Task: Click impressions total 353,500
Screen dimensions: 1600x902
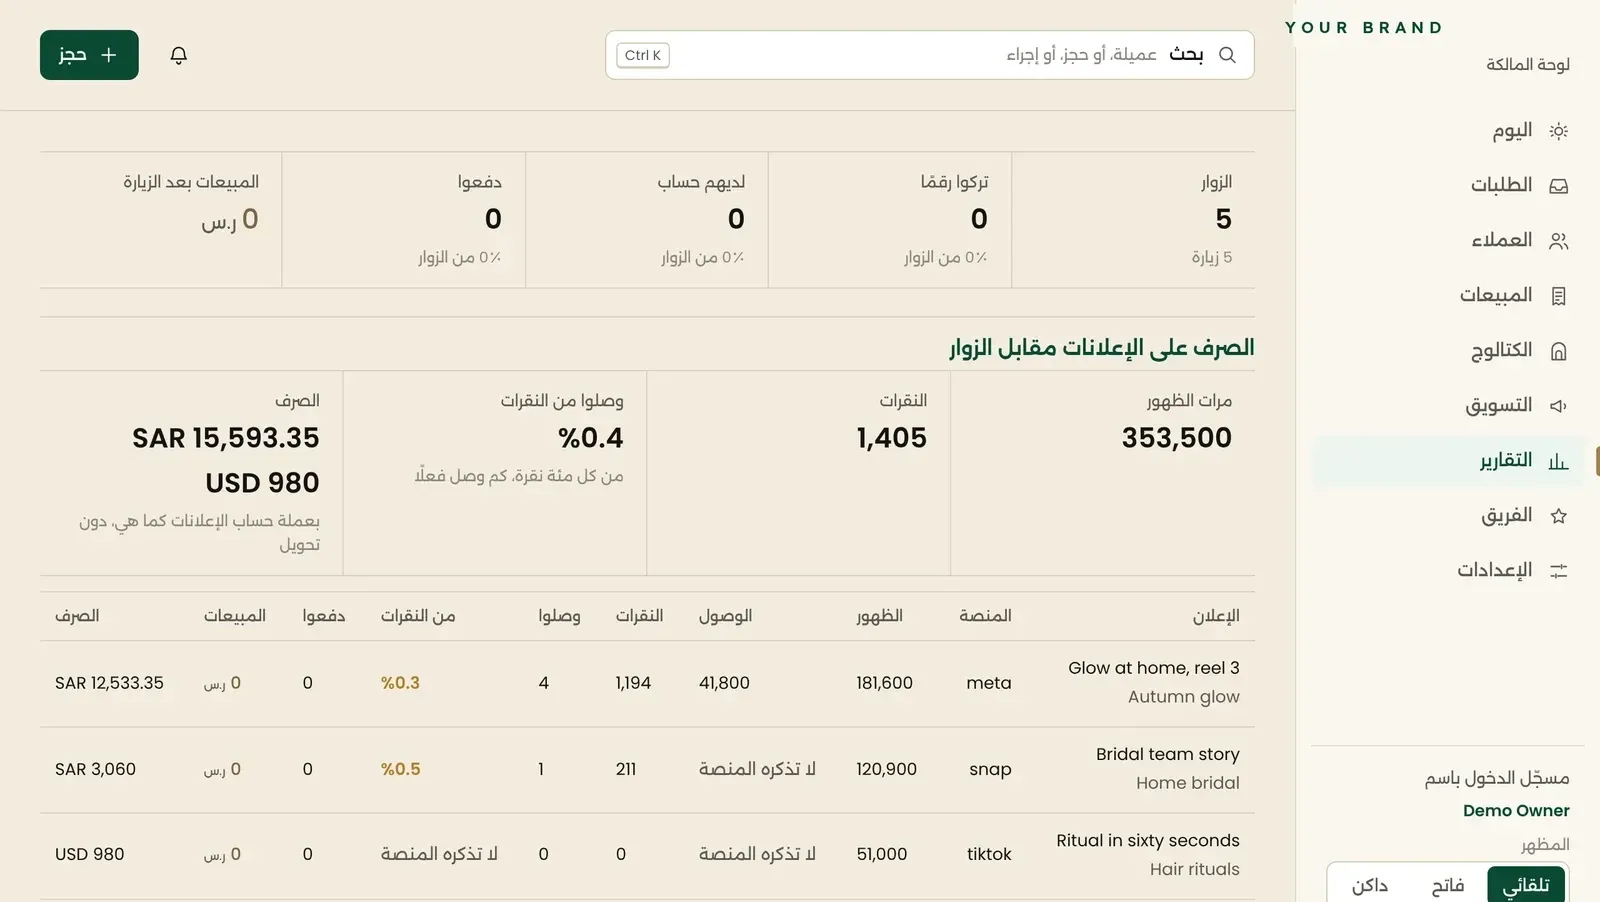Action: click(1177, 438)
